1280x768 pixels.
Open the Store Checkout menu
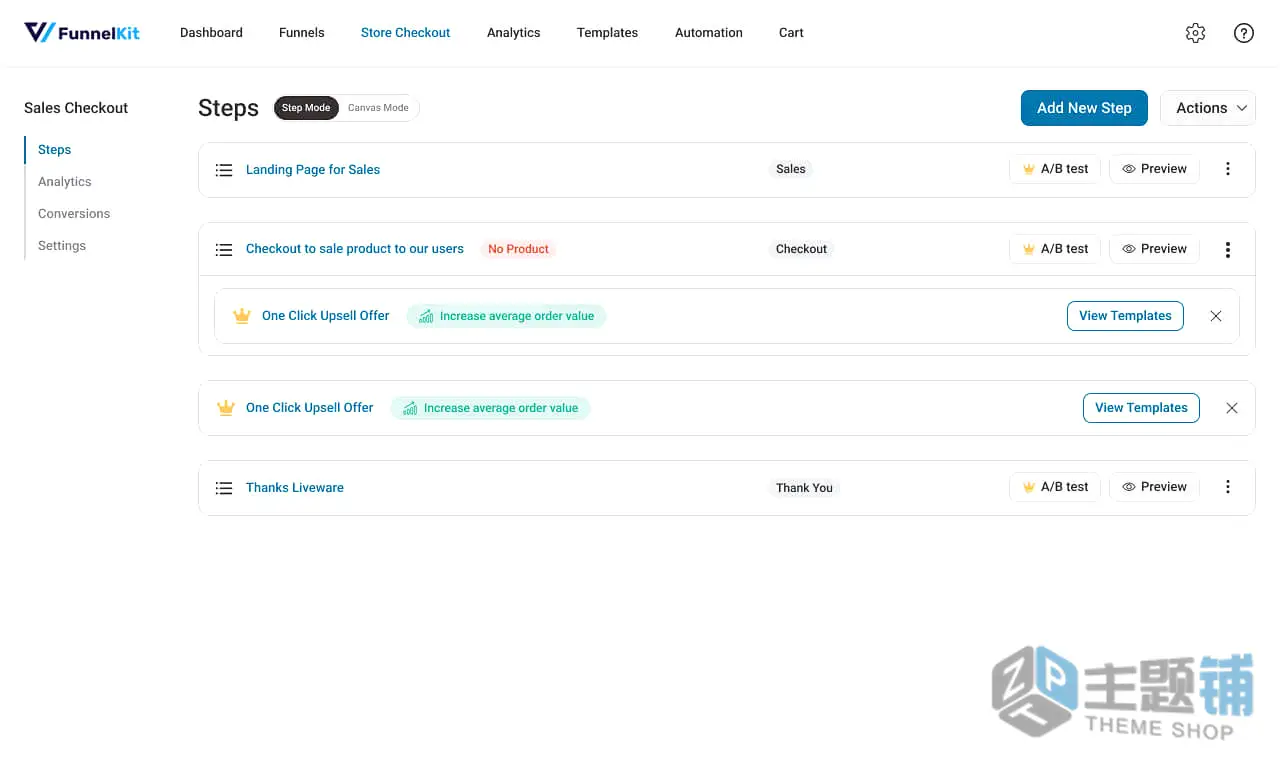click(x=406, y=33)
